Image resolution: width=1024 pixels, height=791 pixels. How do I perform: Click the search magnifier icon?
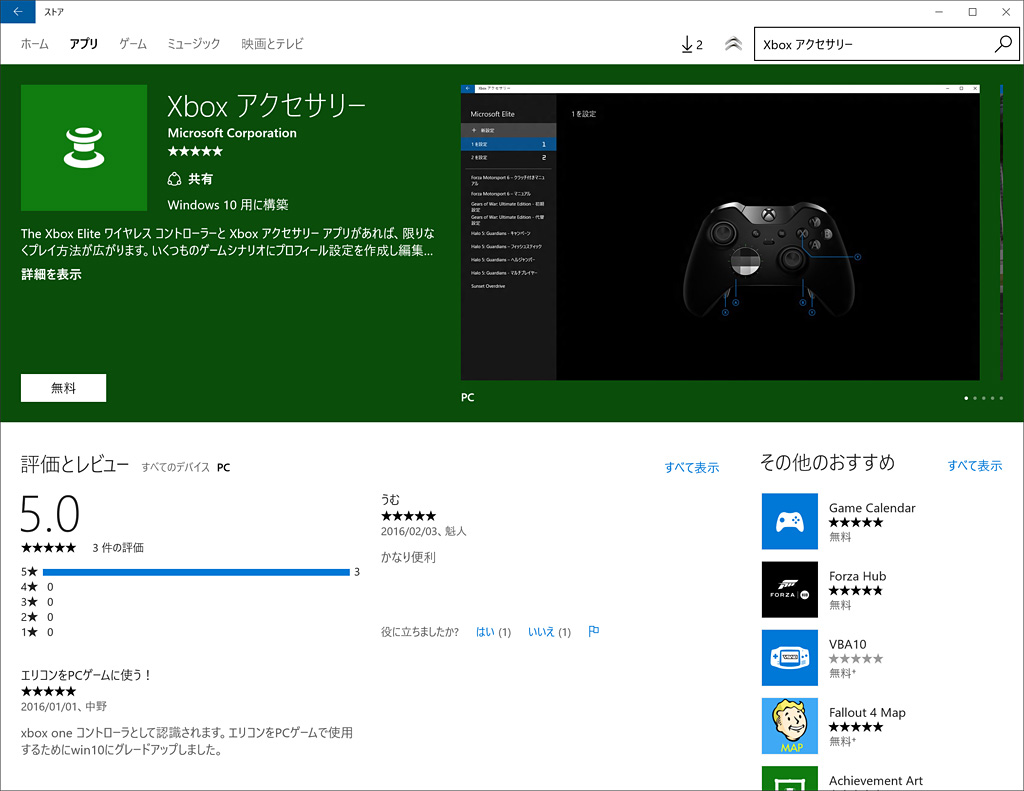pyautogui.click(x=1003, y=44)
